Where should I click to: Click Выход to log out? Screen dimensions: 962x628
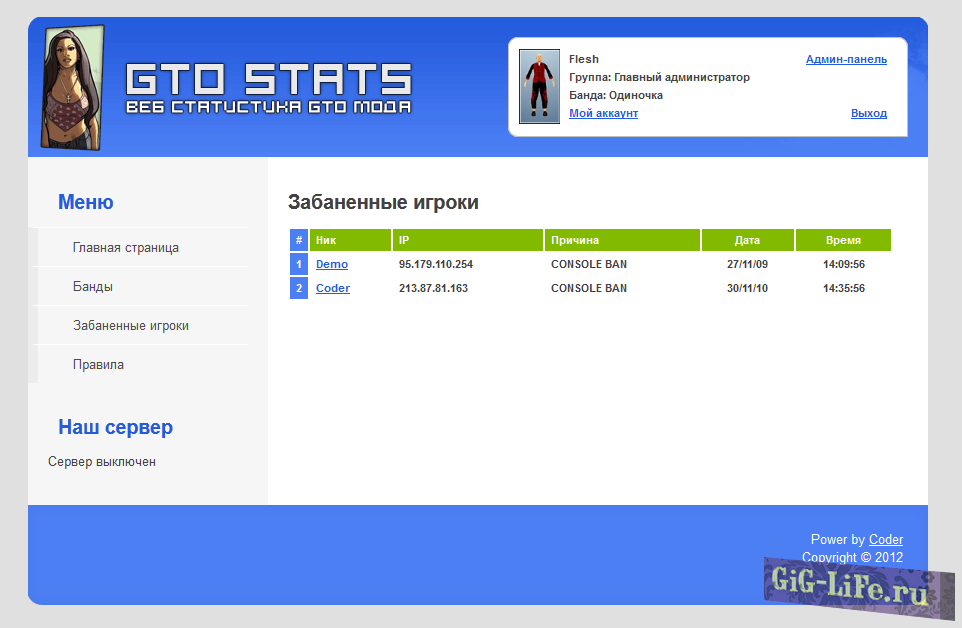(868, 113)
